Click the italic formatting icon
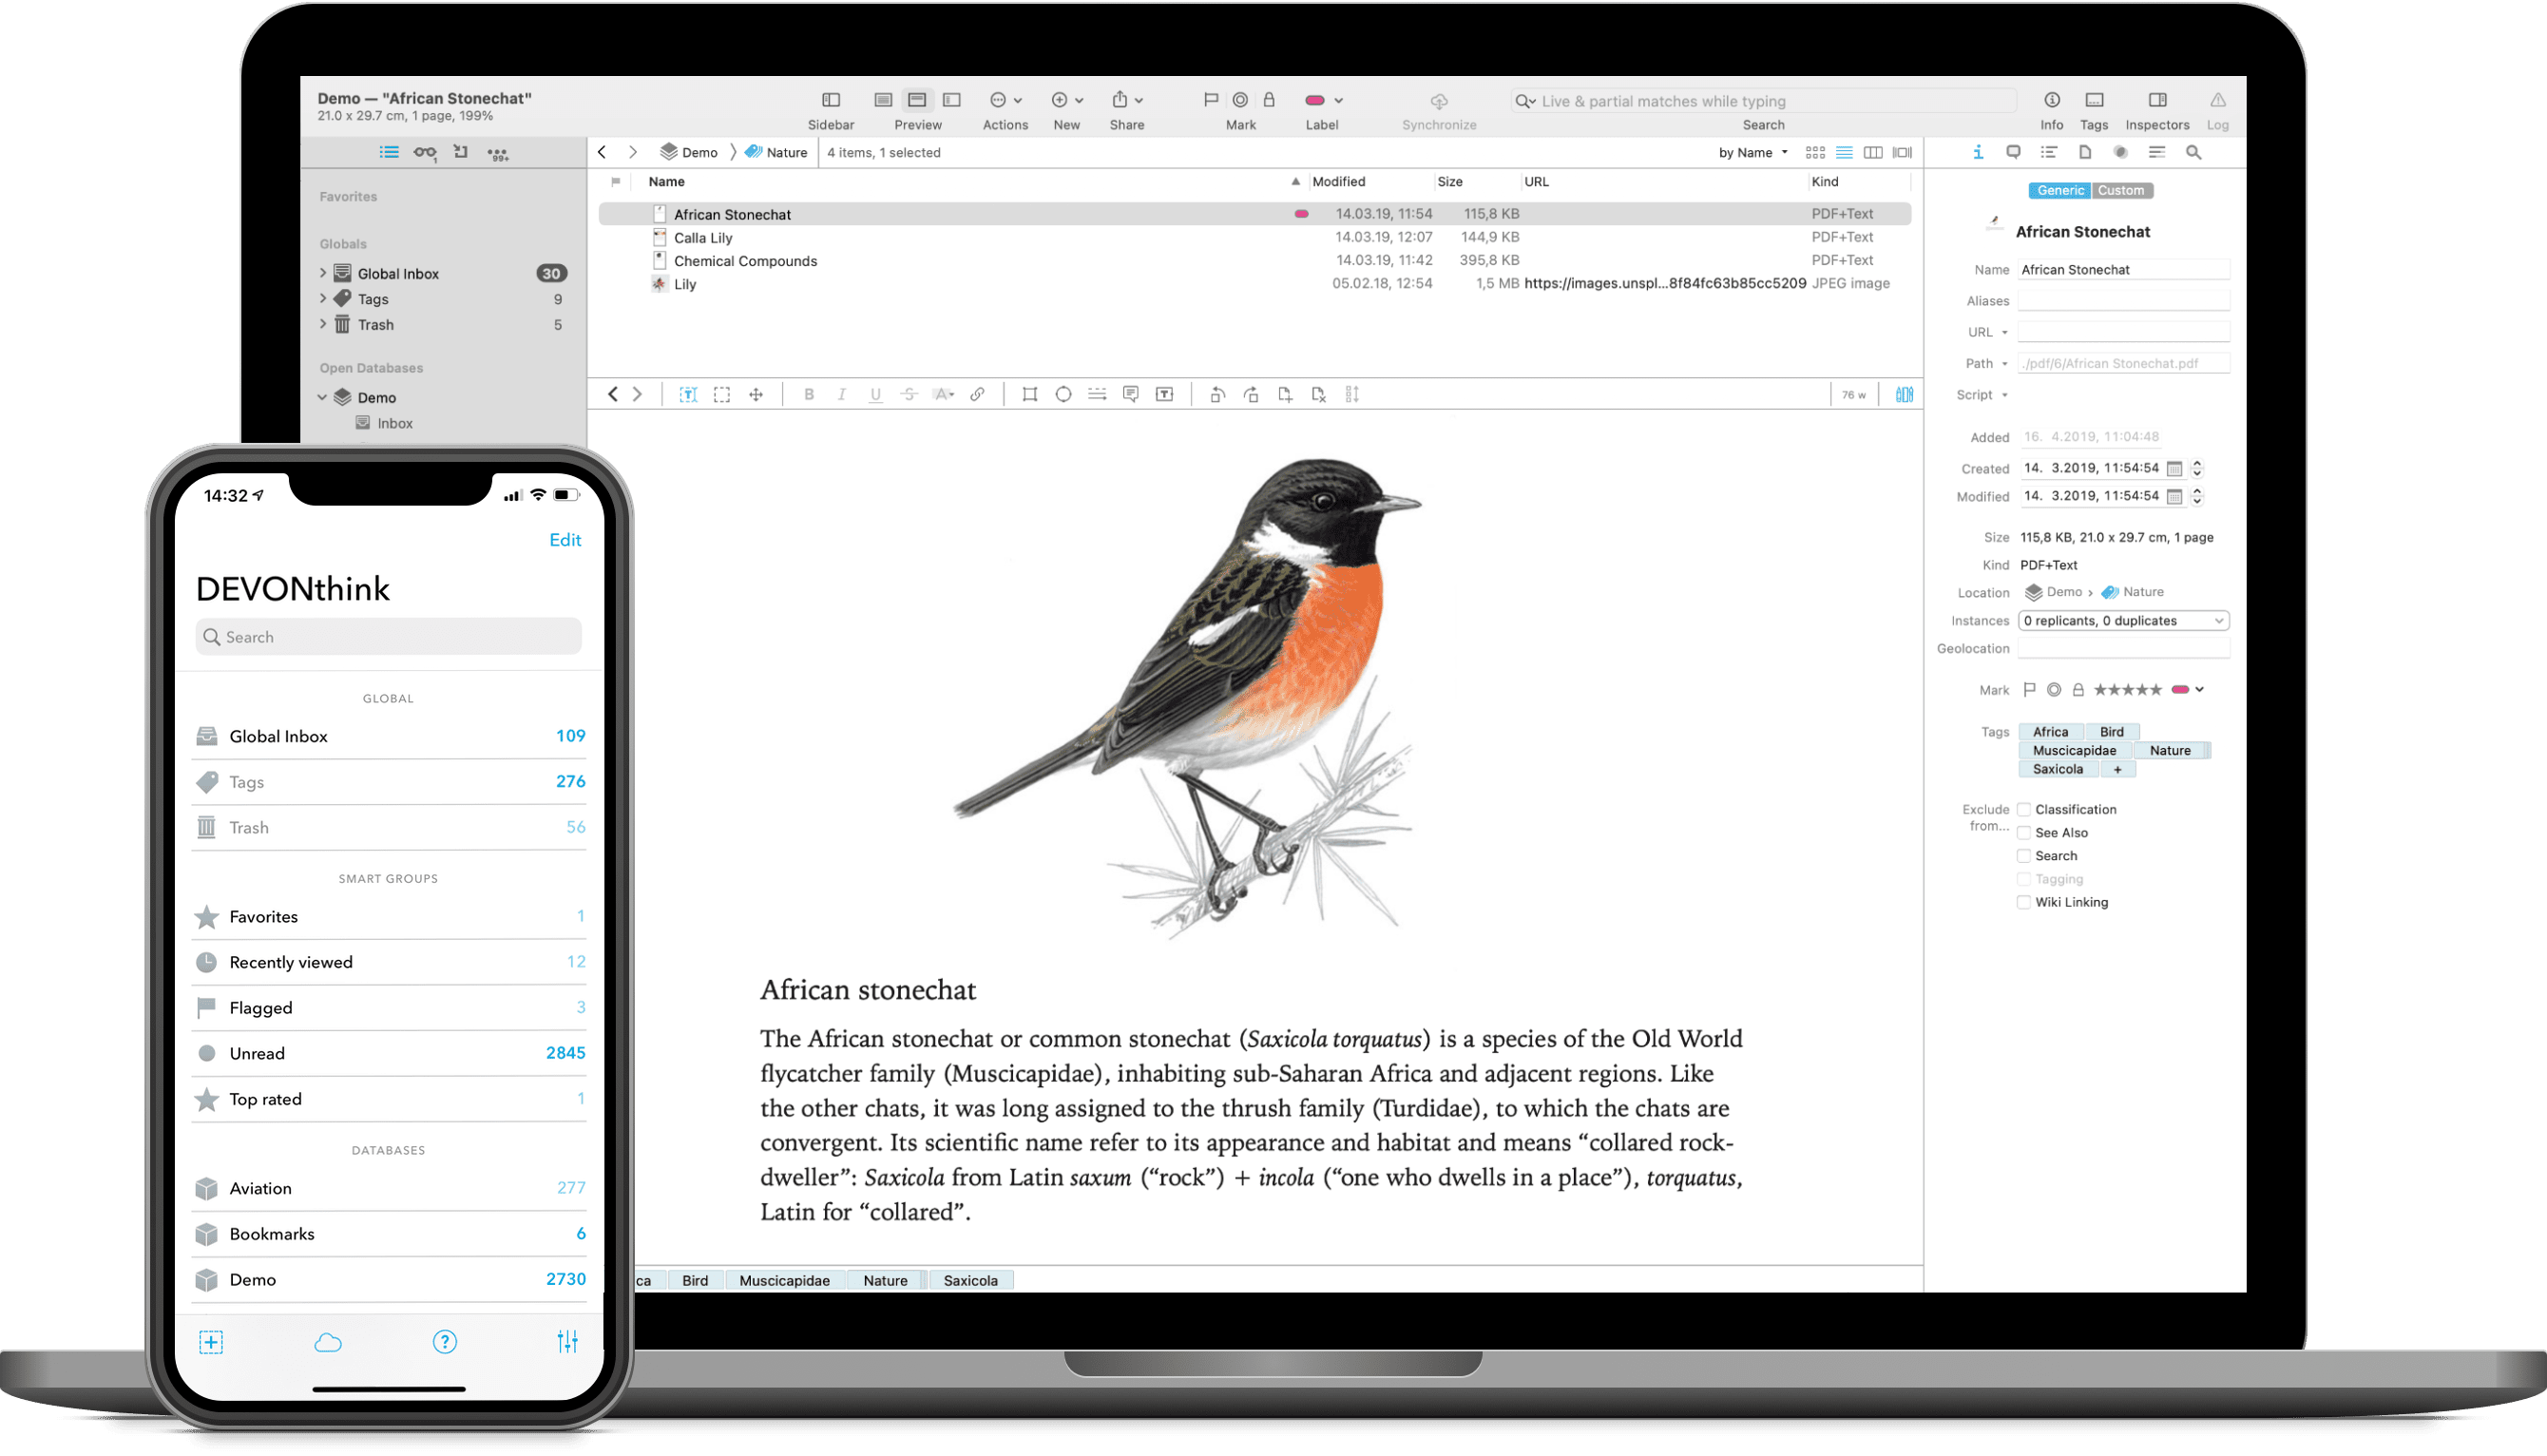This screenshot has height=1456, width=2547. click(x=841, y=395)
